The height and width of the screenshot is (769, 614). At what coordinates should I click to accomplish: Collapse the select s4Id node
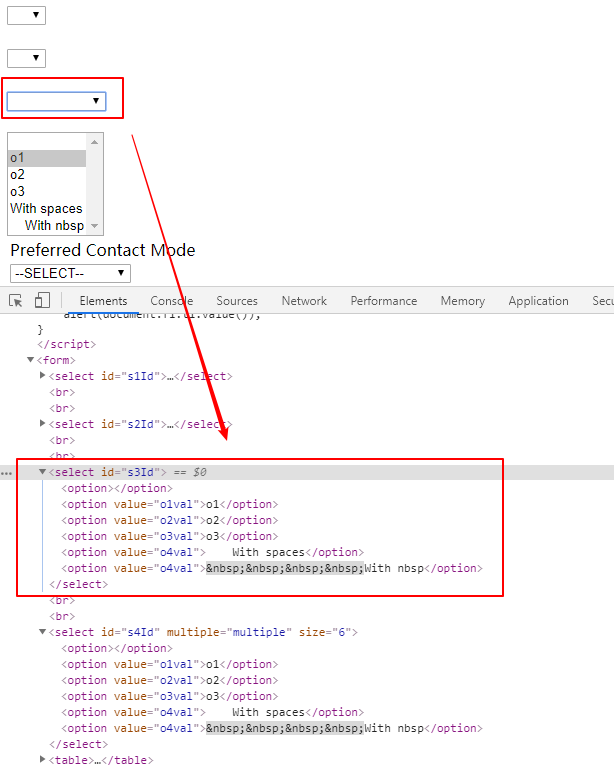click(x=42, y=632)
